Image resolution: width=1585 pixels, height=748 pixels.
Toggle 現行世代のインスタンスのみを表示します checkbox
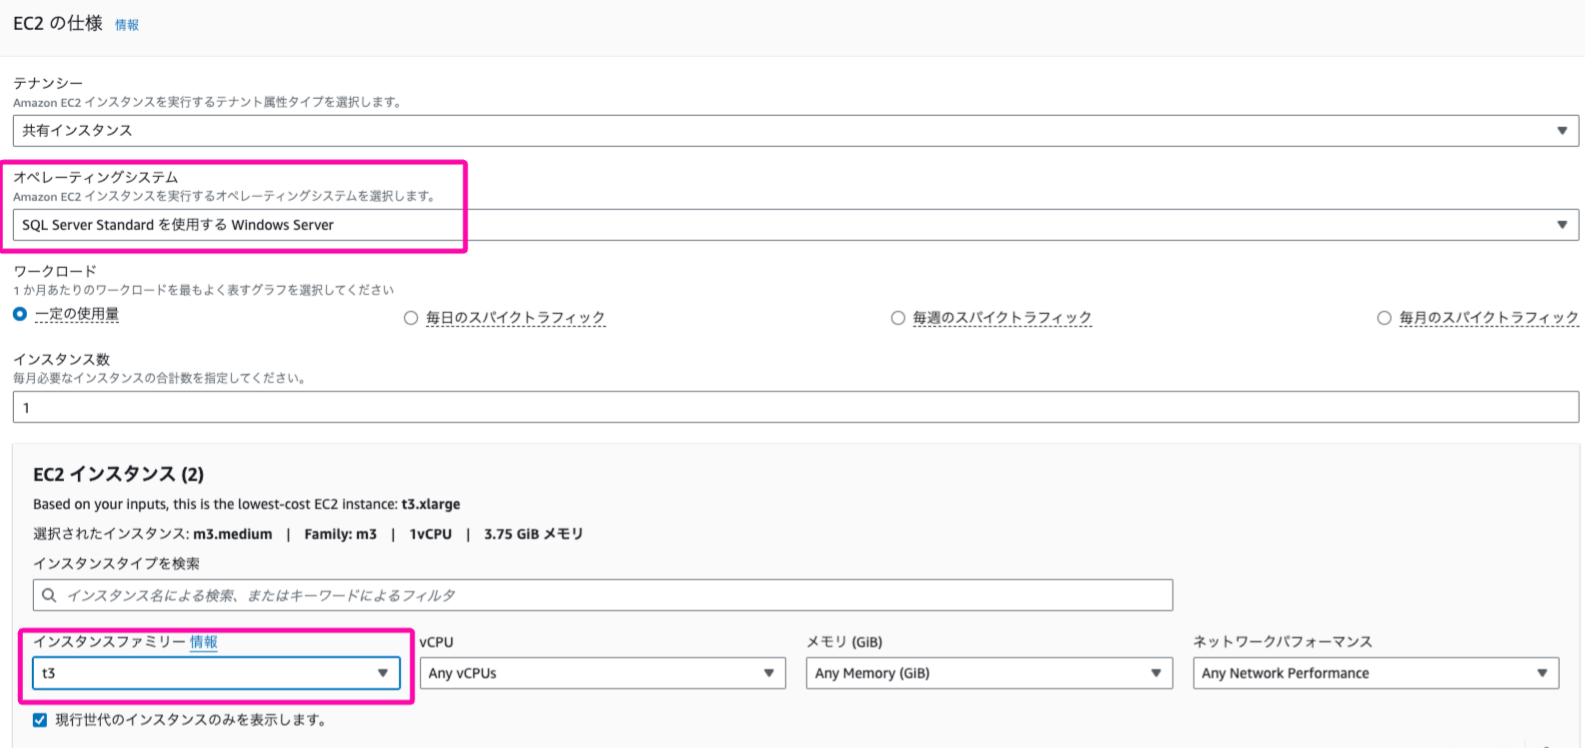click(40, 720)
